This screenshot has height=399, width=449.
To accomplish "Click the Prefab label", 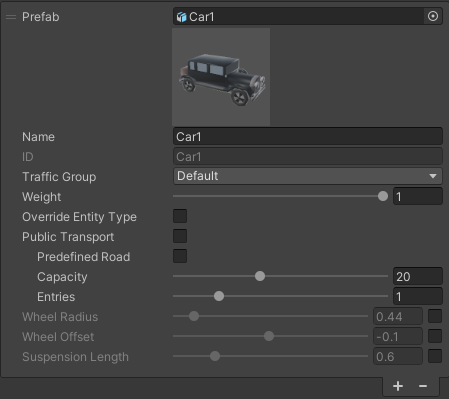I will (x=41, y=17).
